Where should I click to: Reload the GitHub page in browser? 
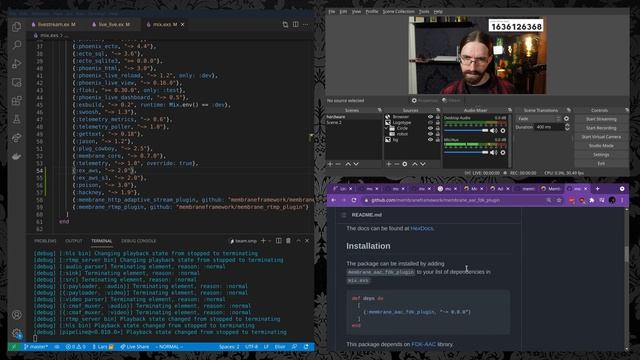tap(354, 200)
